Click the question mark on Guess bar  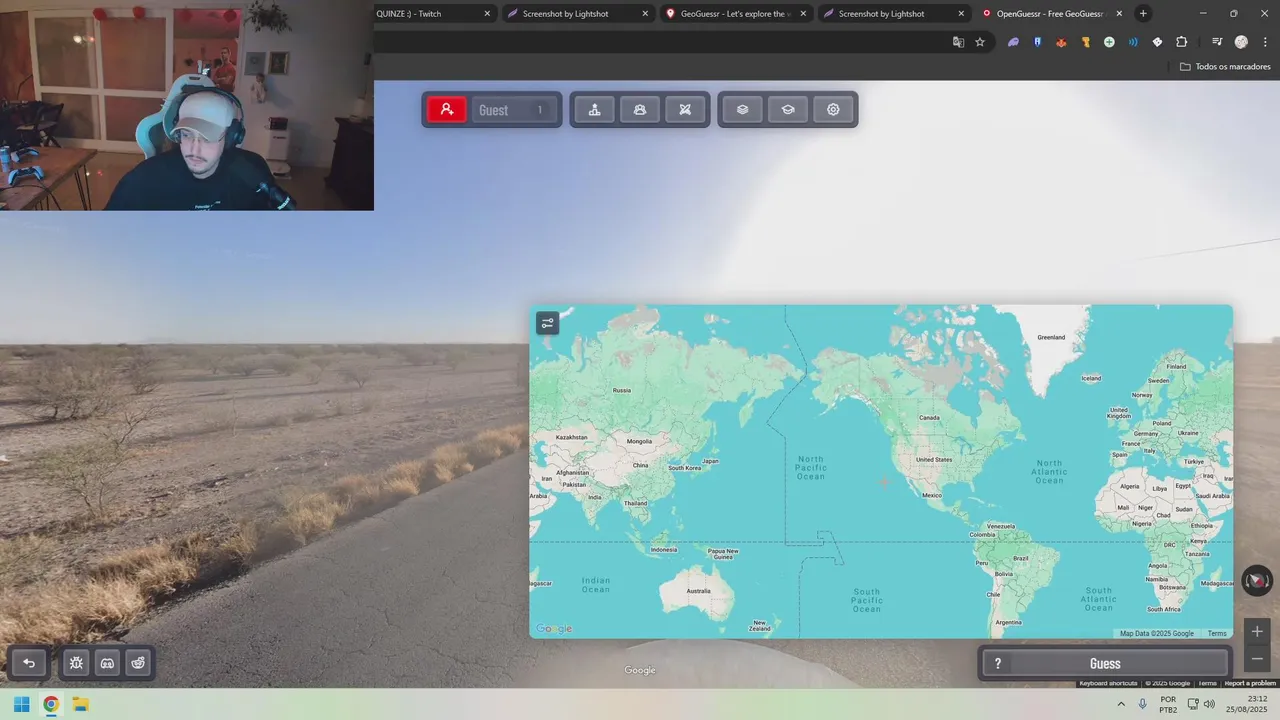click(997, 664)
